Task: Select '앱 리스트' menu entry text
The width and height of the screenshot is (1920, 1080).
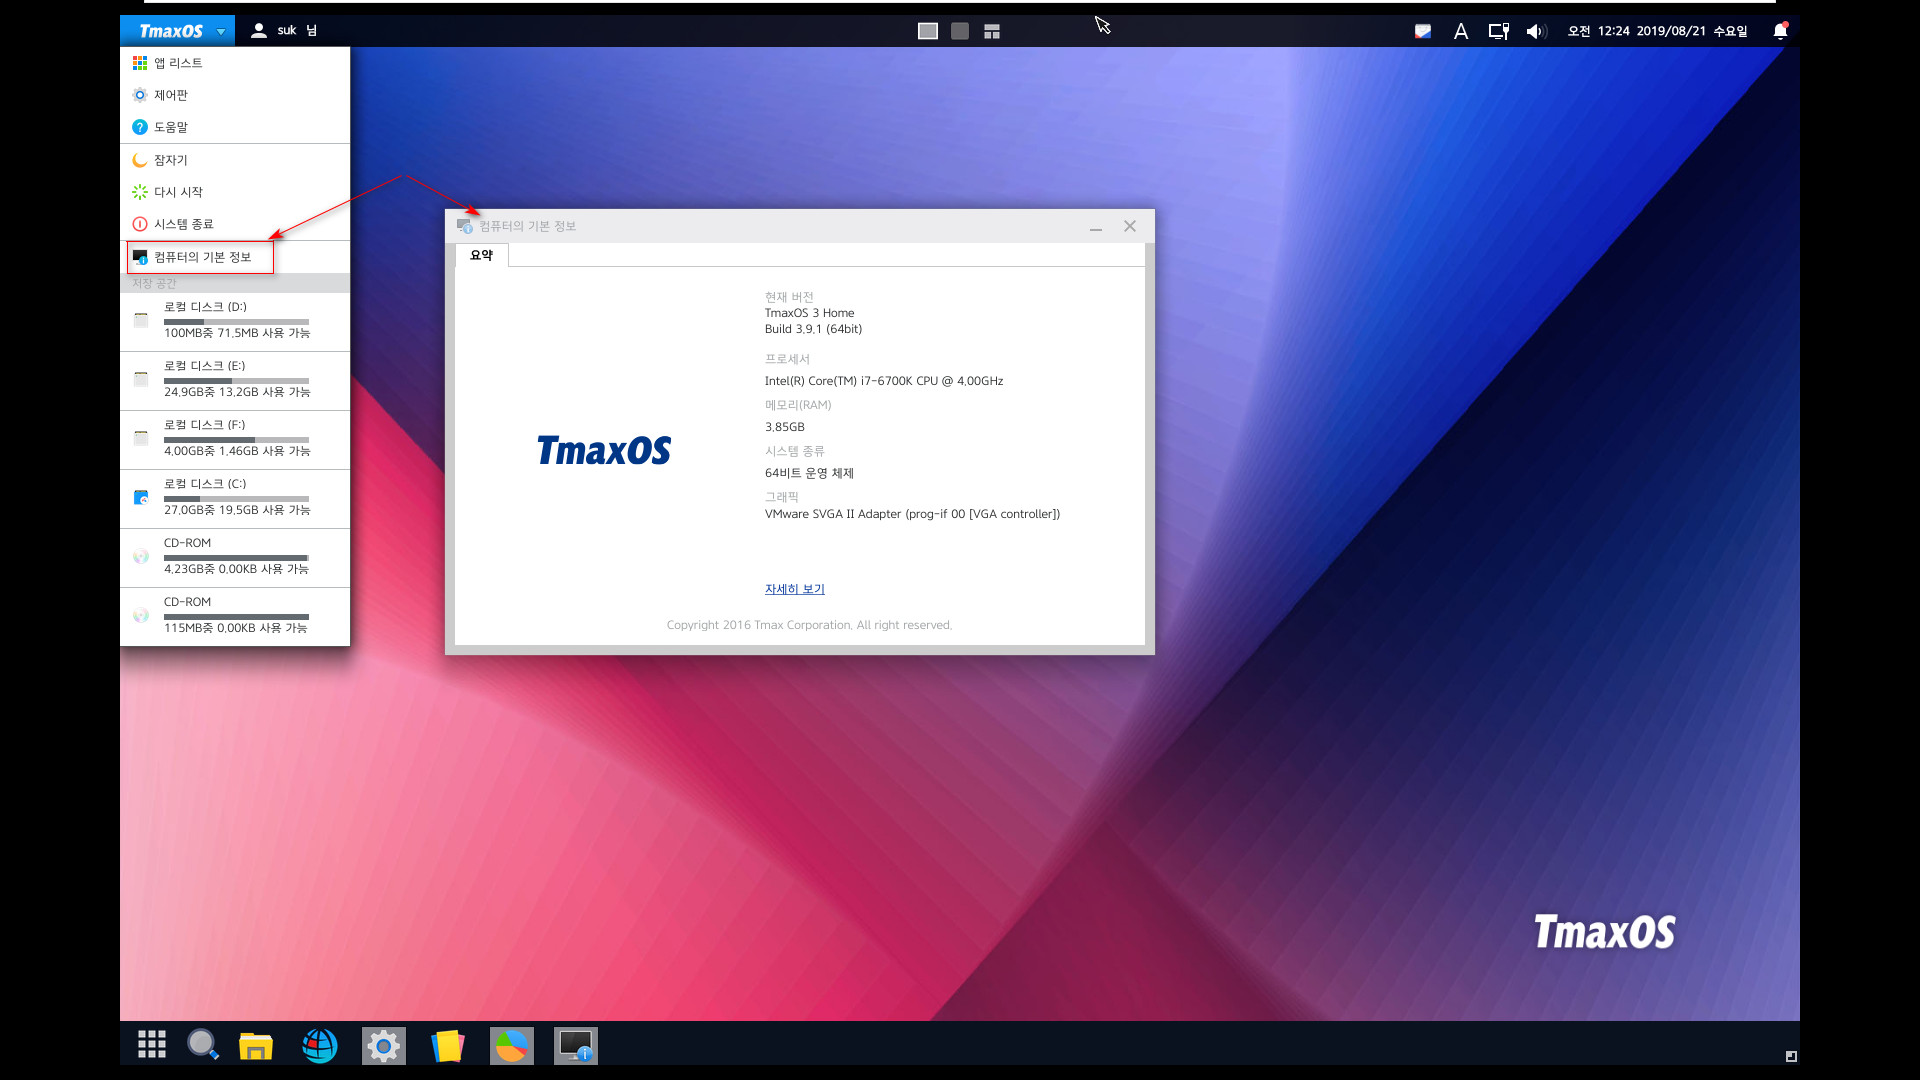Action: coord(178,63)
